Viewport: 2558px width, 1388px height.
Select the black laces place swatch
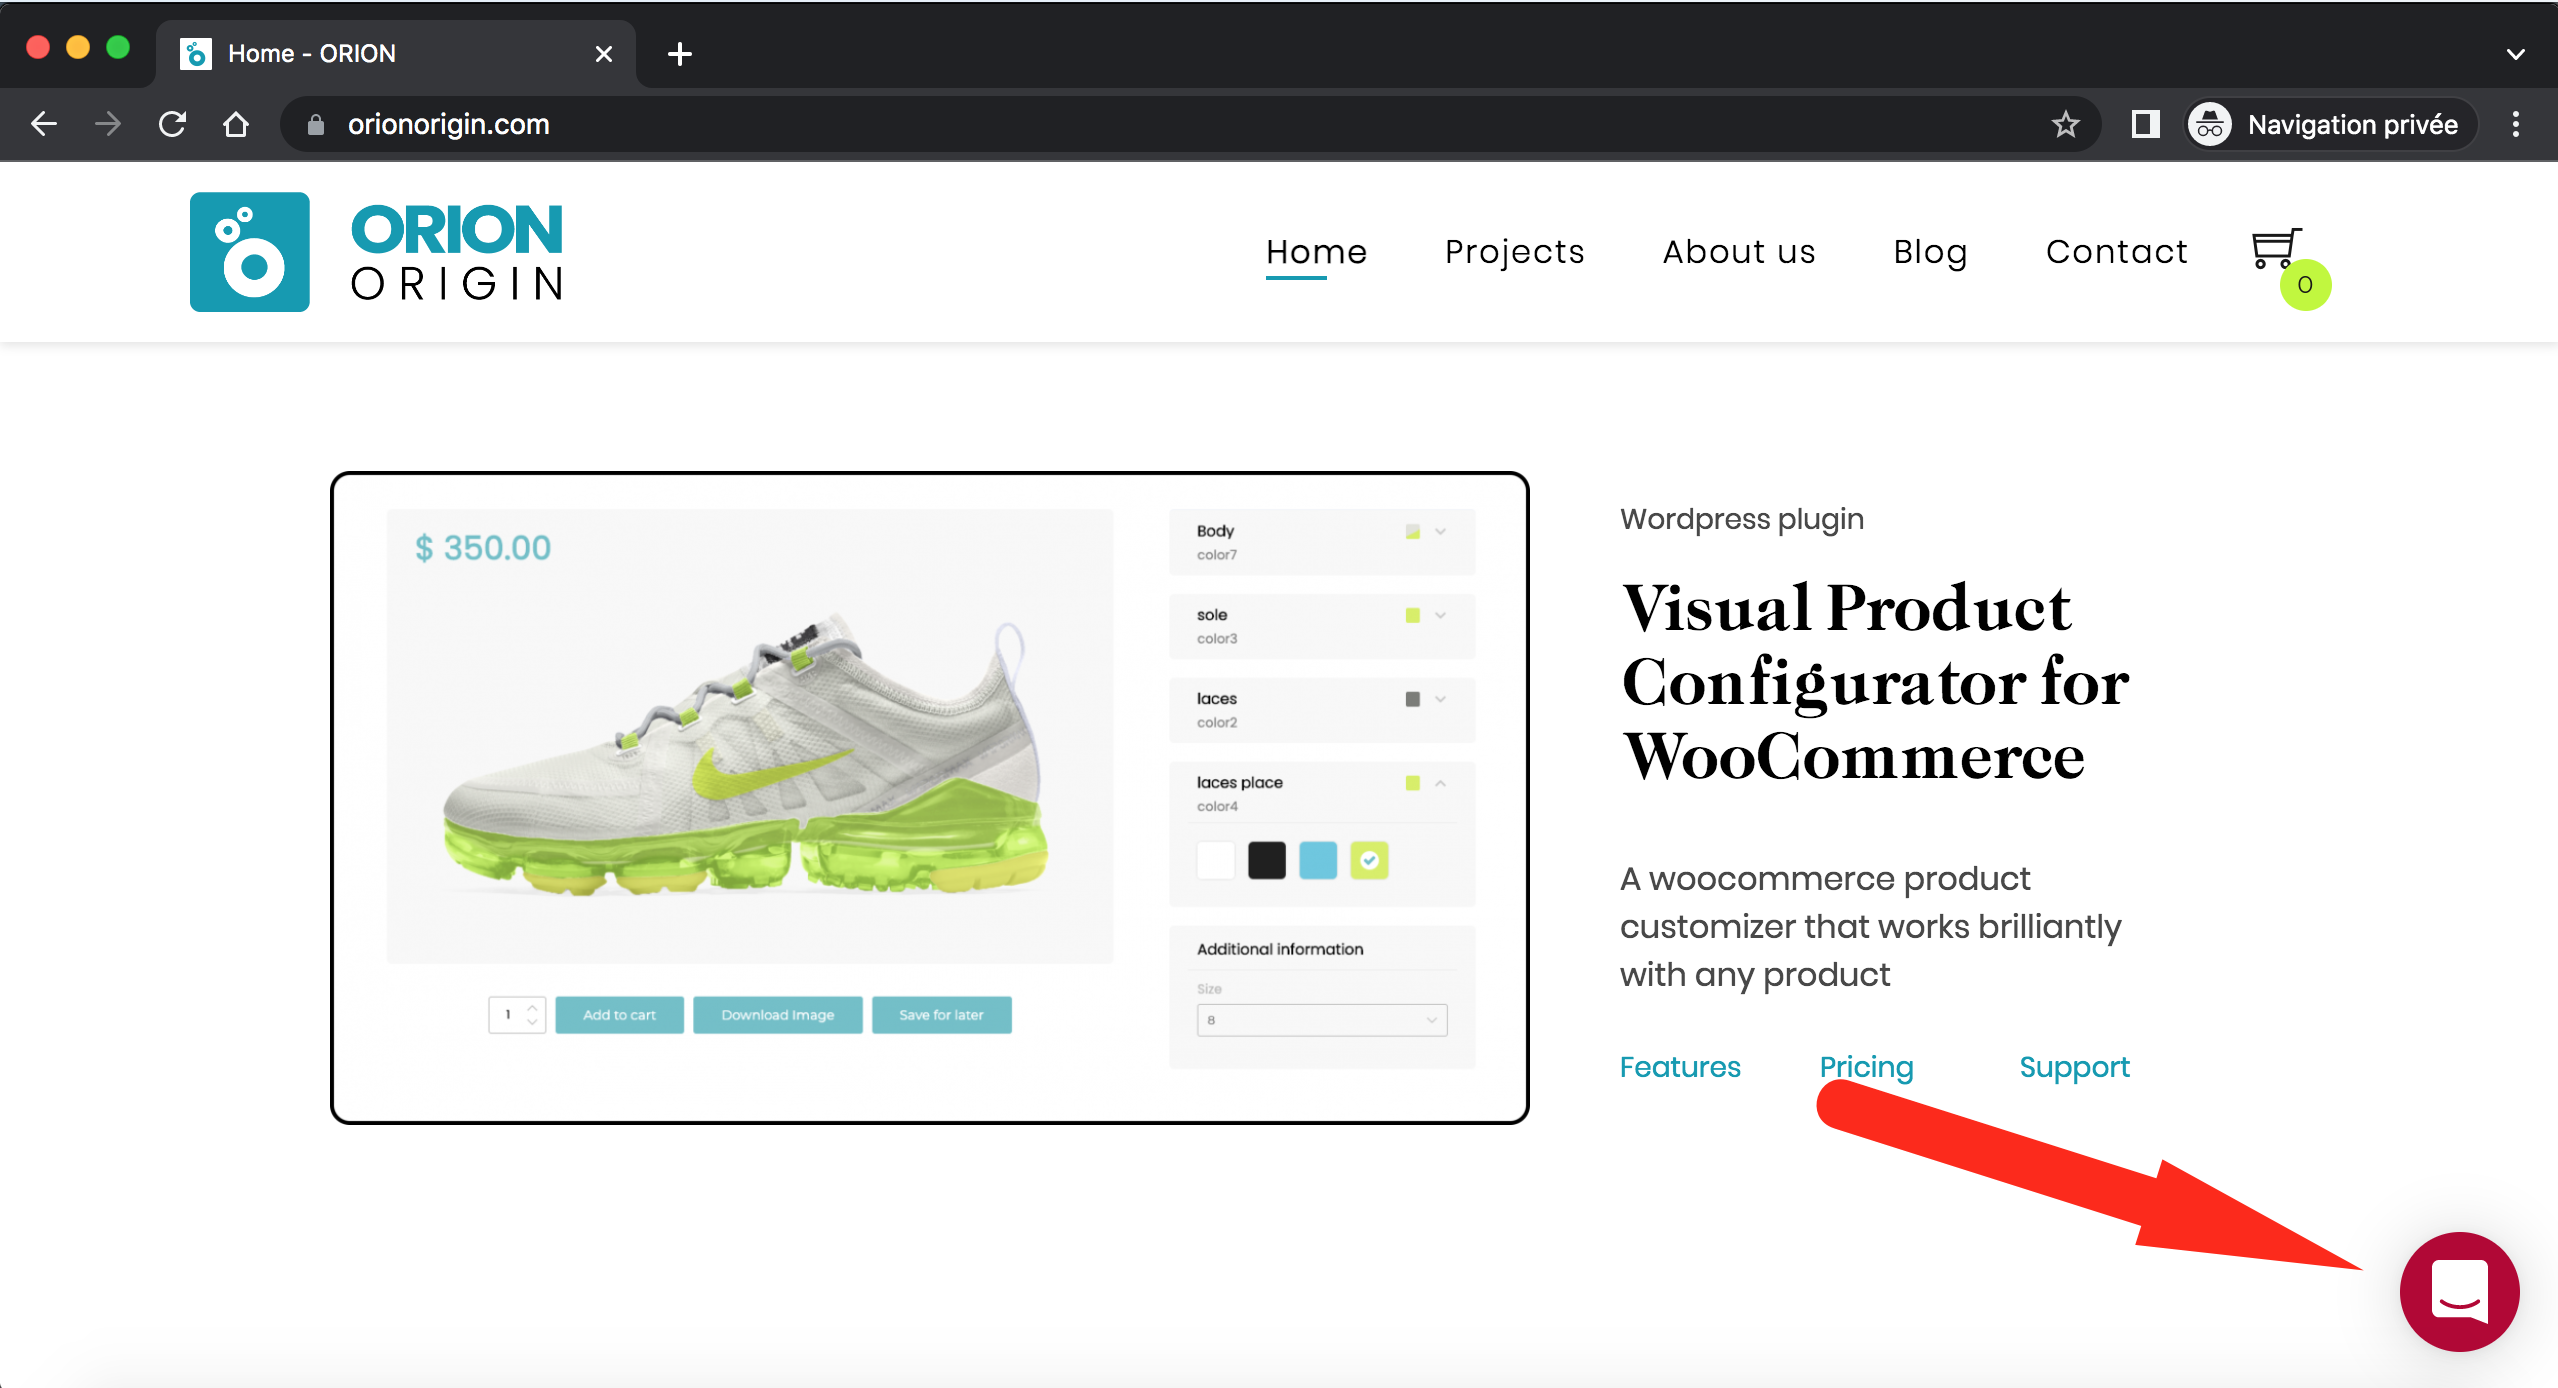click(x=1266, y=860)
